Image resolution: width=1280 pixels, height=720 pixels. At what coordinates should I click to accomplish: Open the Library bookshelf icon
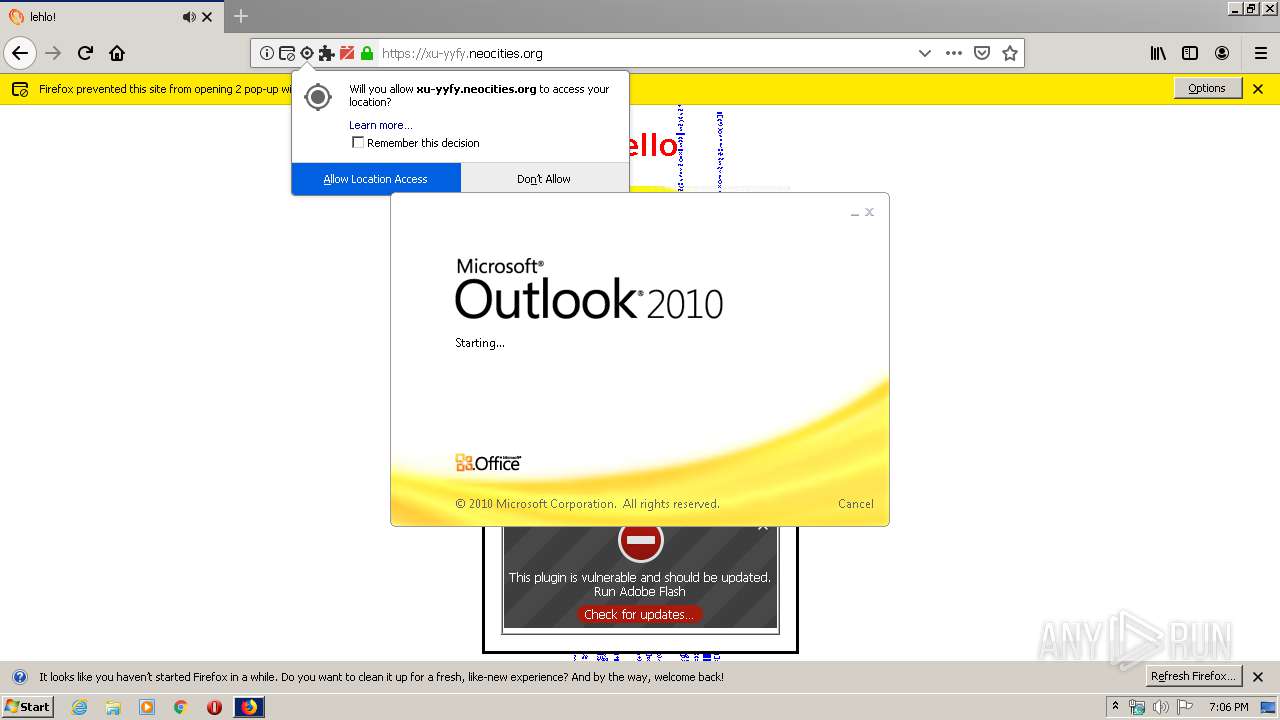pos(1158,53)
